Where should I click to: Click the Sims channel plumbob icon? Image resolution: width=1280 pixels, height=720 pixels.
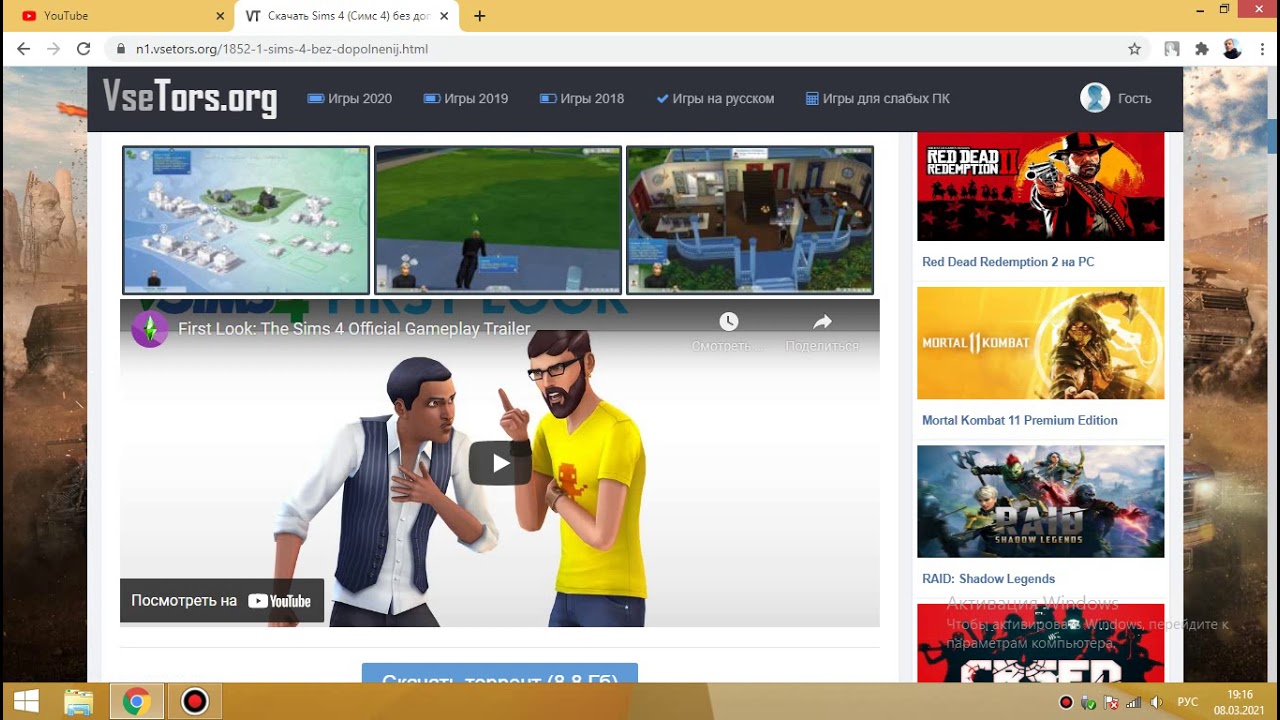pos(150,329)
